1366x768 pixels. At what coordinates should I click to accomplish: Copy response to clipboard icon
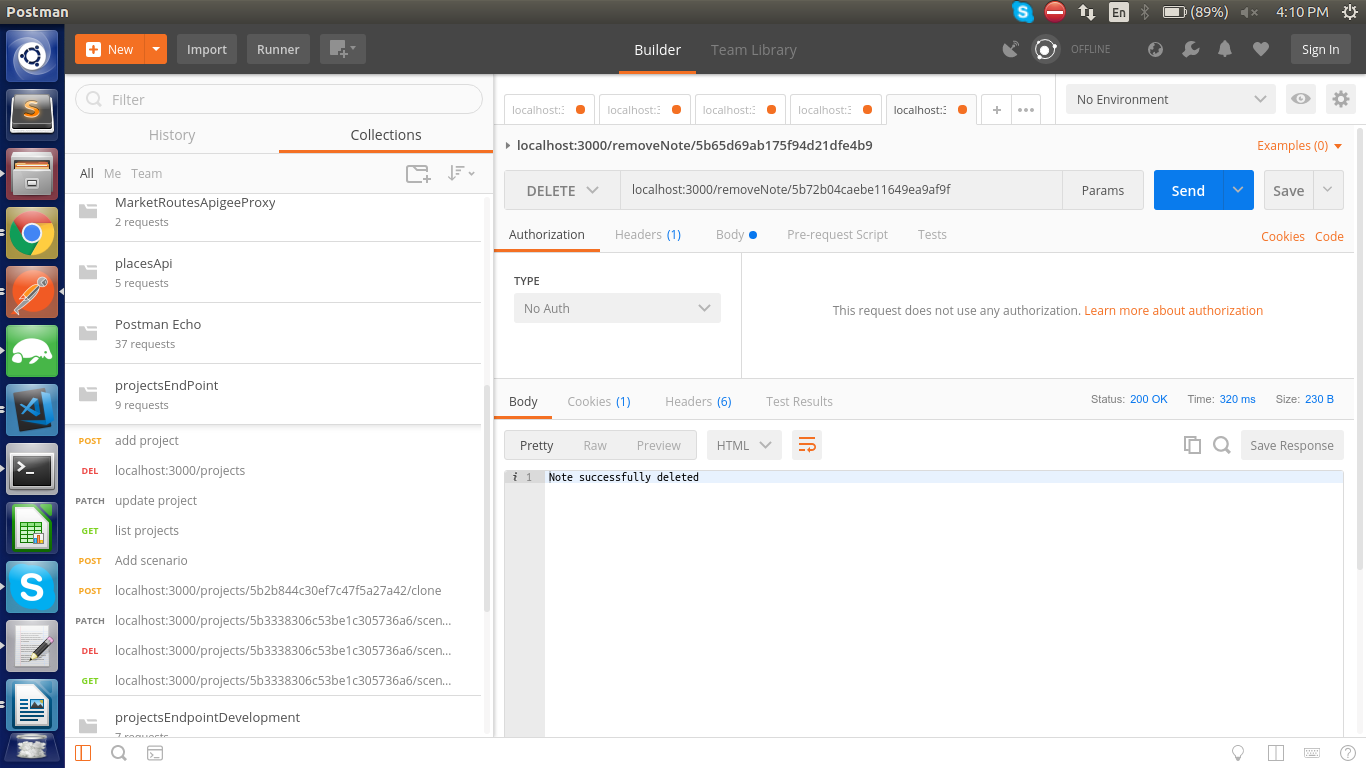1192,445
